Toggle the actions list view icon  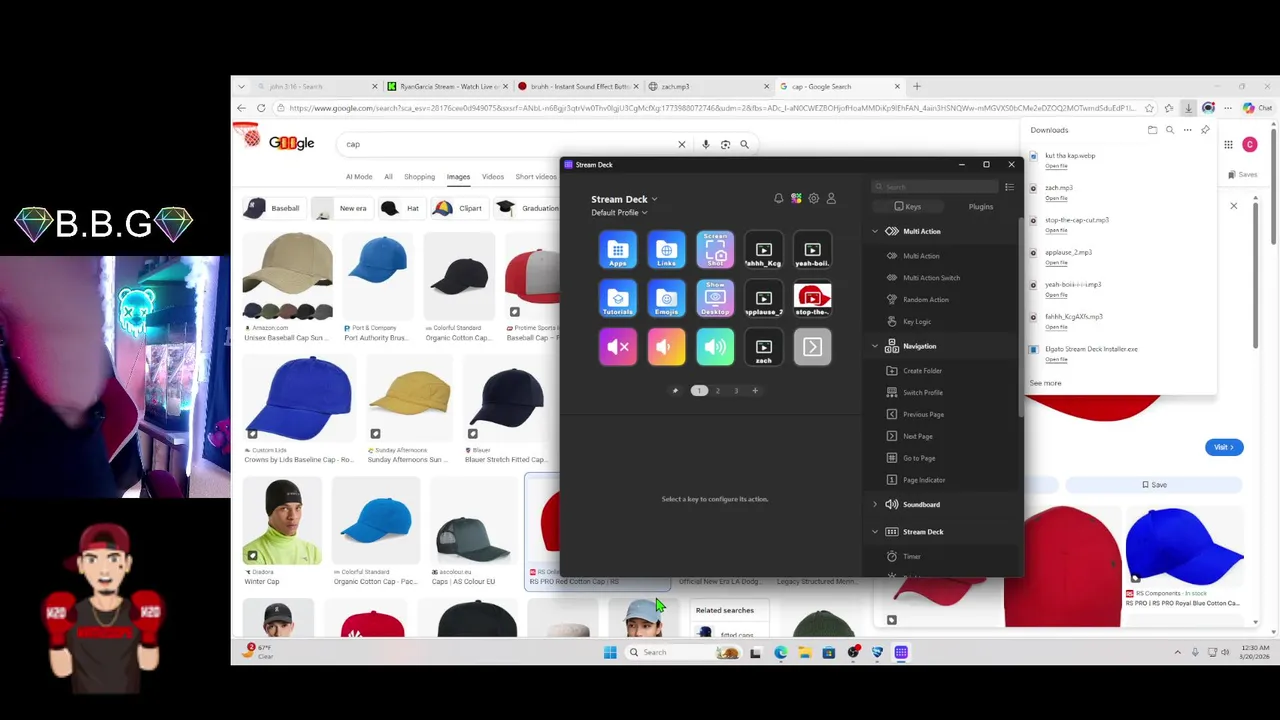pyautogui.click(x=1009, y=187)
